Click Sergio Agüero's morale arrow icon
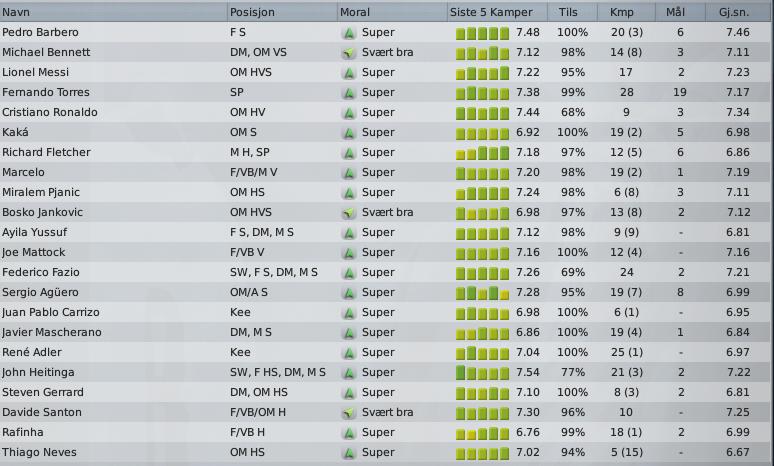The width and height of the screenshot is (774, 466). coord(349,293)
